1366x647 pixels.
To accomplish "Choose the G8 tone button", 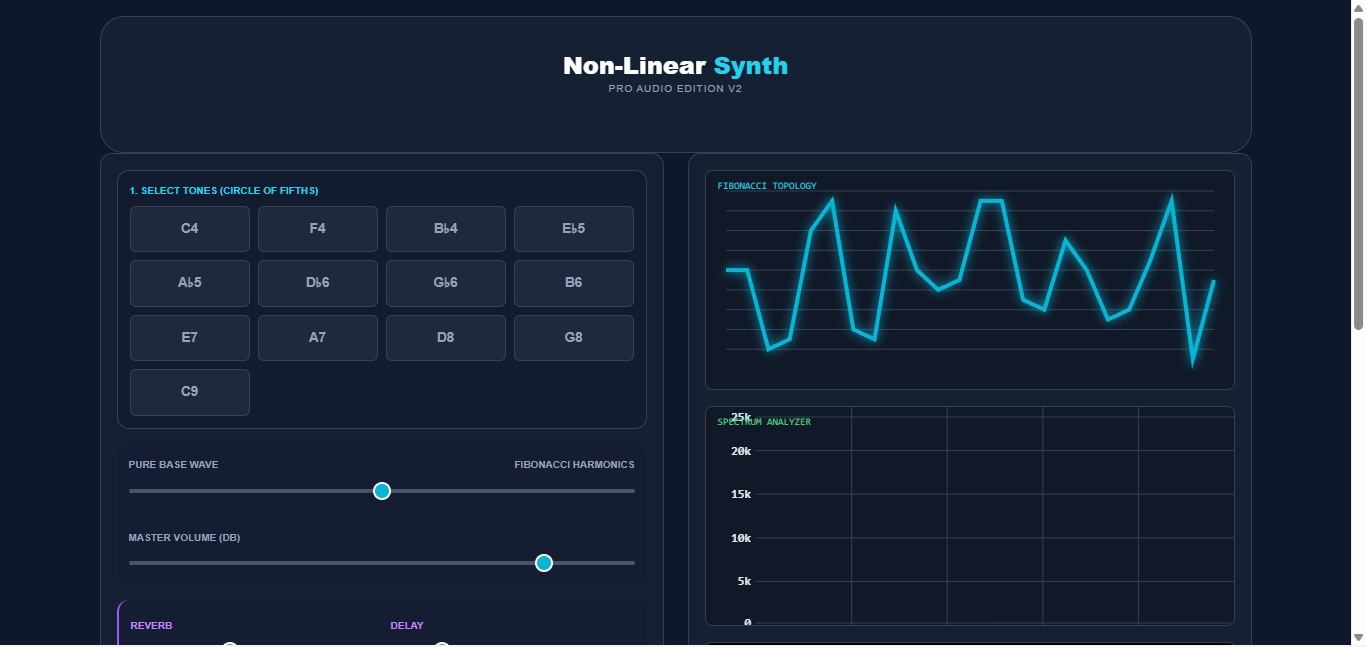I will [x=574, y=338].
